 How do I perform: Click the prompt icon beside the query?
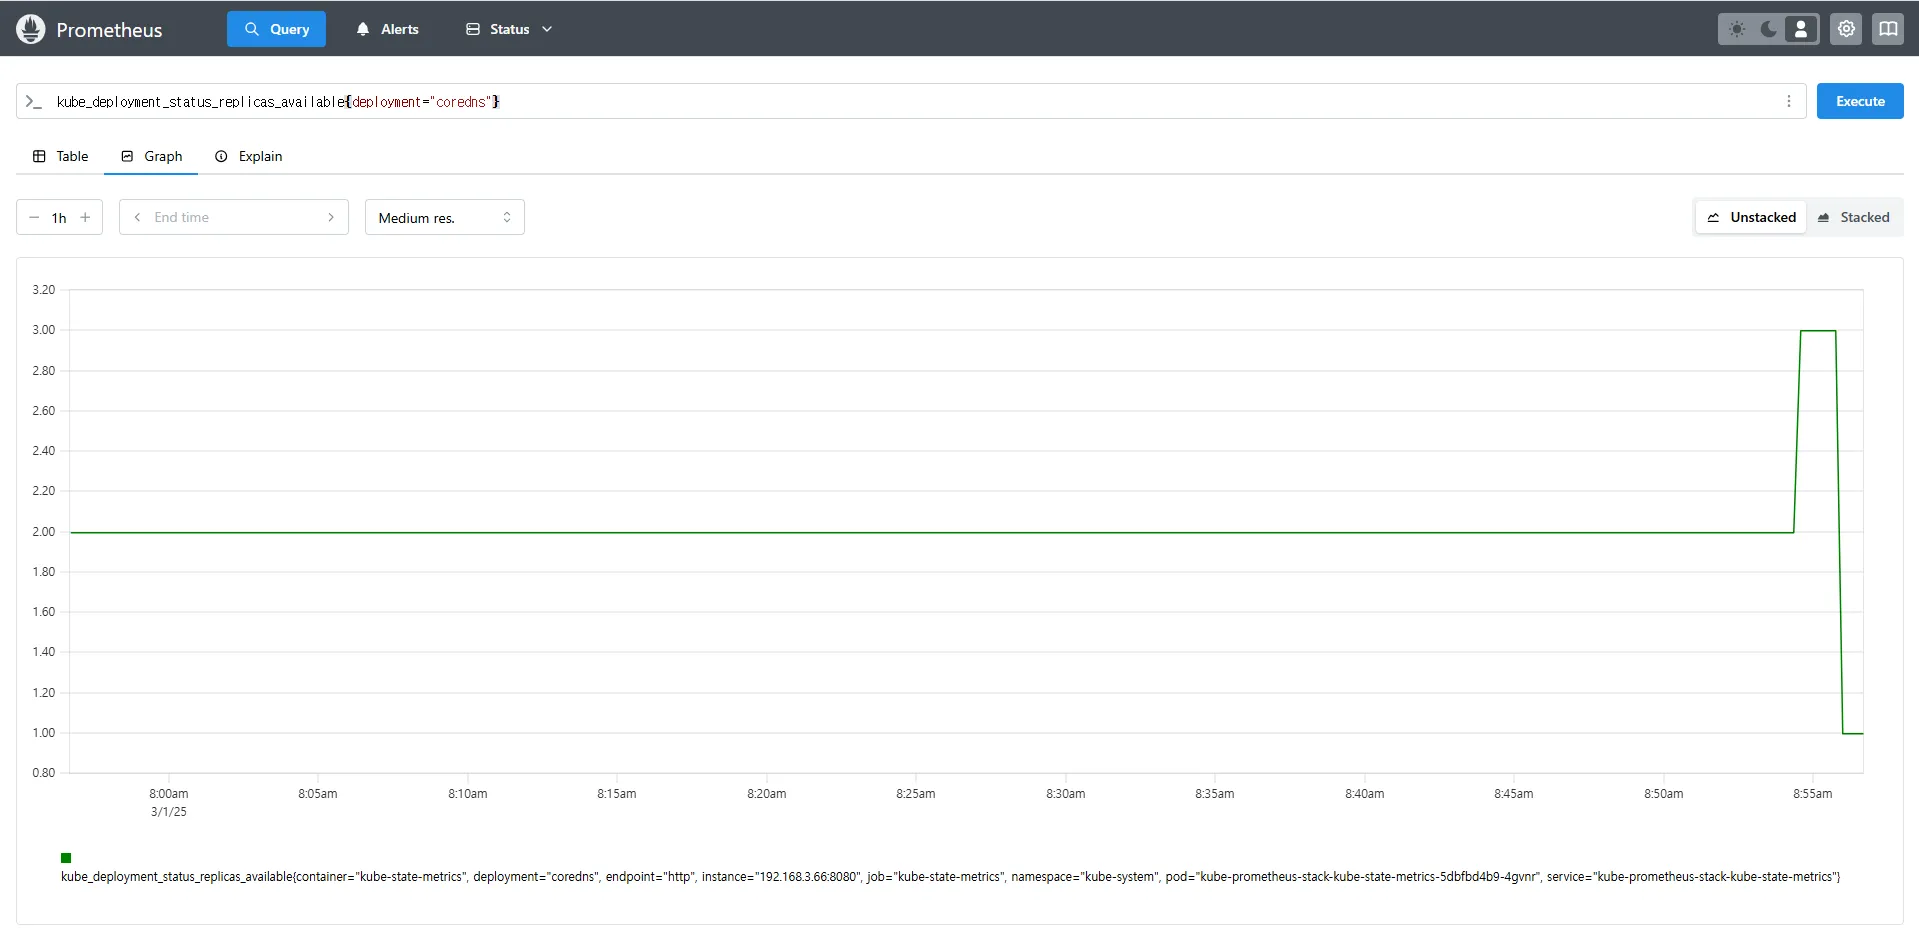[x=34, y=101]
